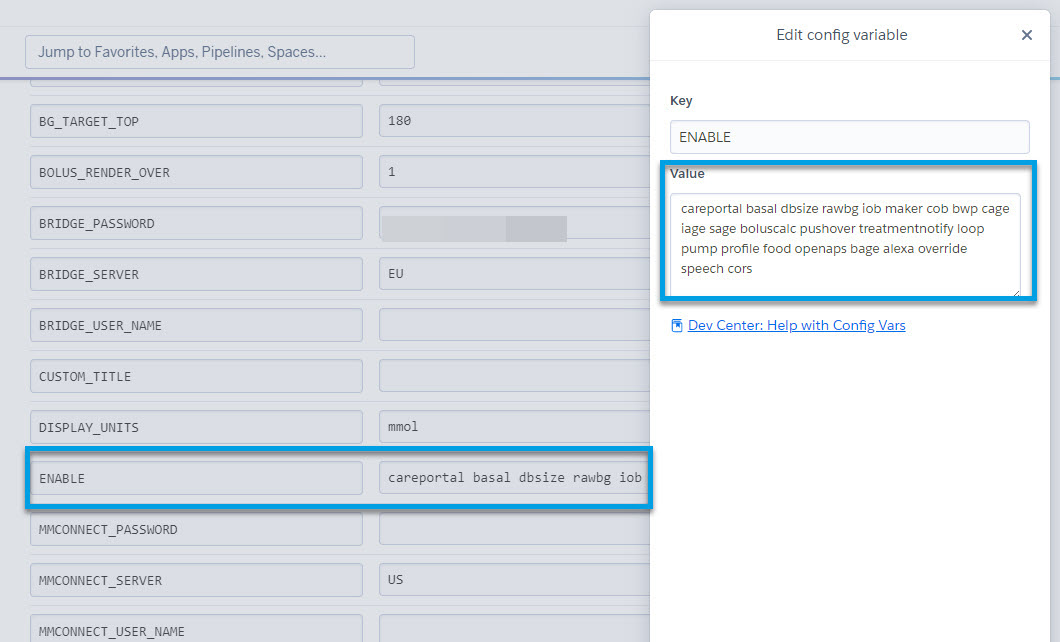
Task: Select the ENABLE key field in list
Action: pos(196,478)
